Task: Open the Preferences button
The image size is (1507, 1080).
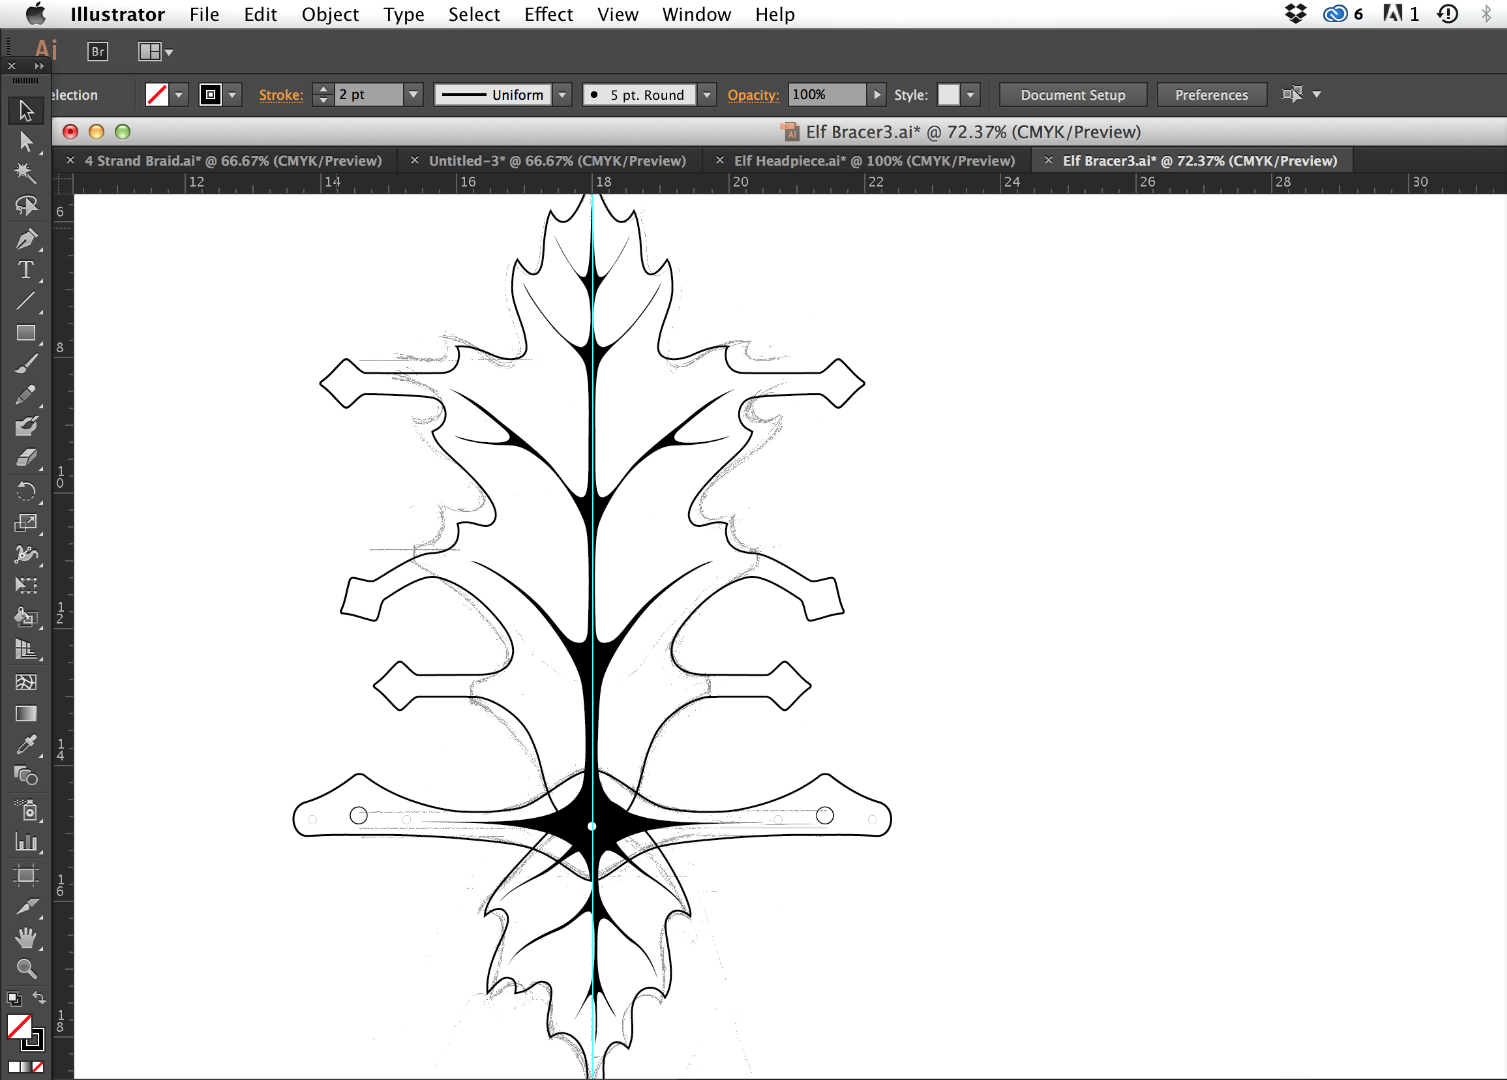Action: pos(1211,95)
